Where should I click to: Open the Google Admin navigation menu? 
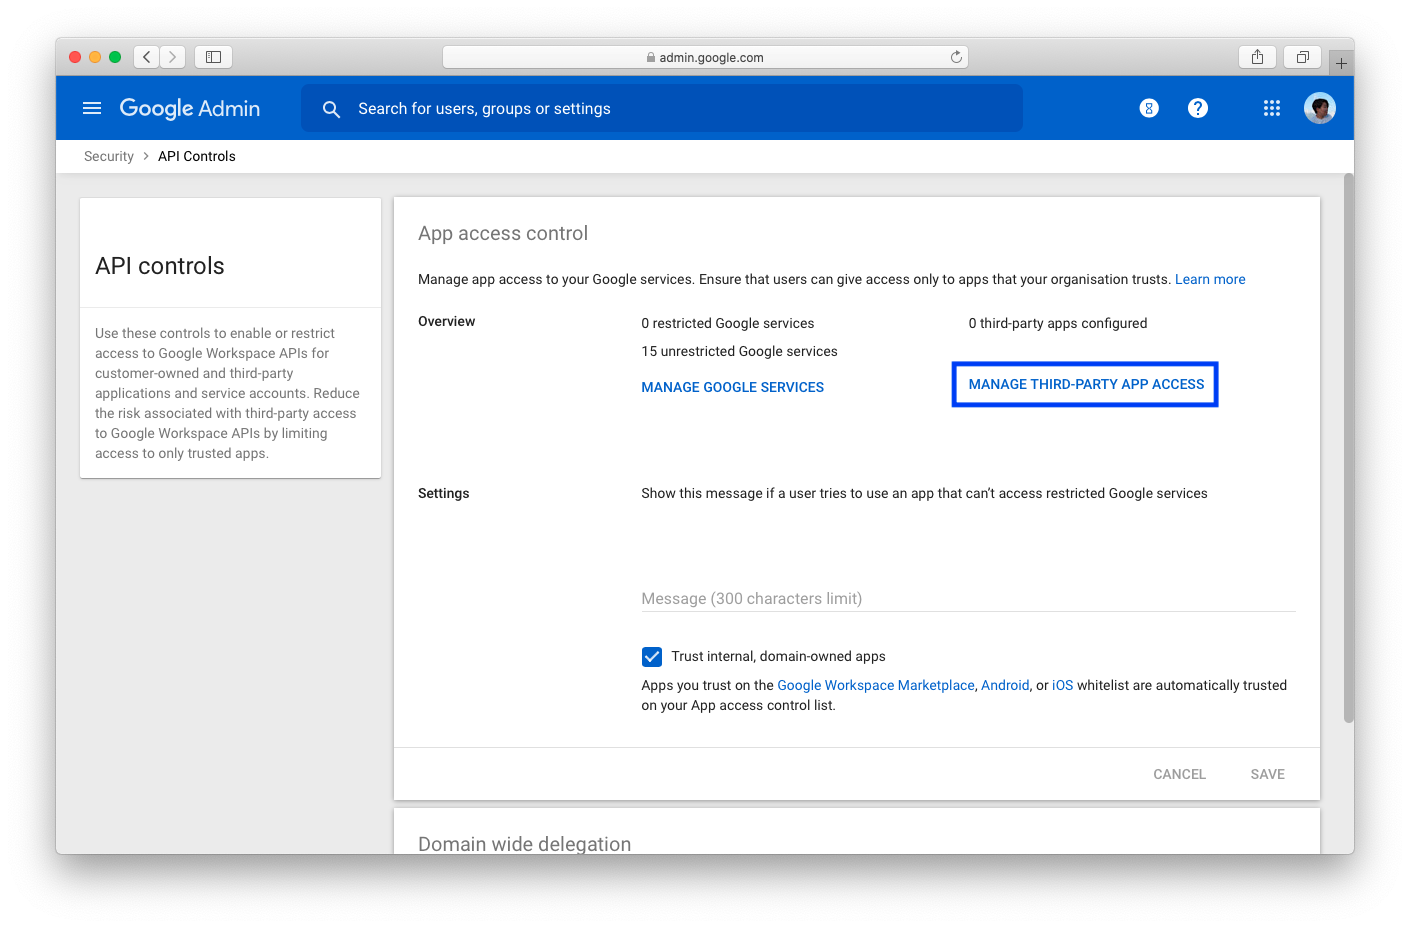coord(91,108)
